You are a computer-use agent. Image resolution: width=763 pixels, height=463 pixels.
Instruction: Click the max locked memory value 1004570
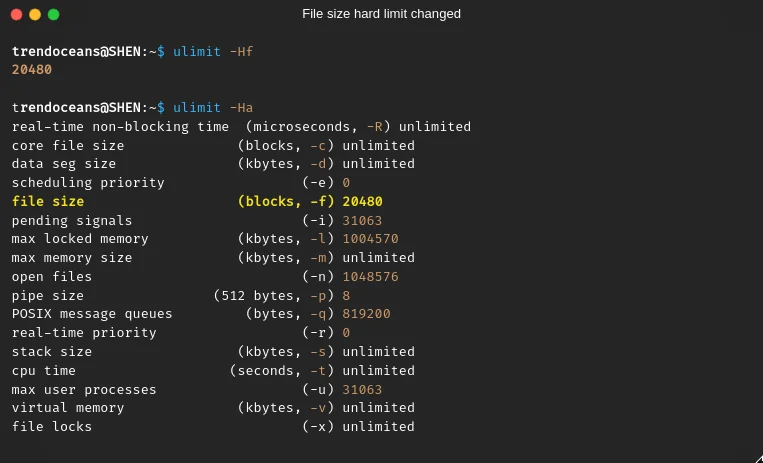[370, 239]
